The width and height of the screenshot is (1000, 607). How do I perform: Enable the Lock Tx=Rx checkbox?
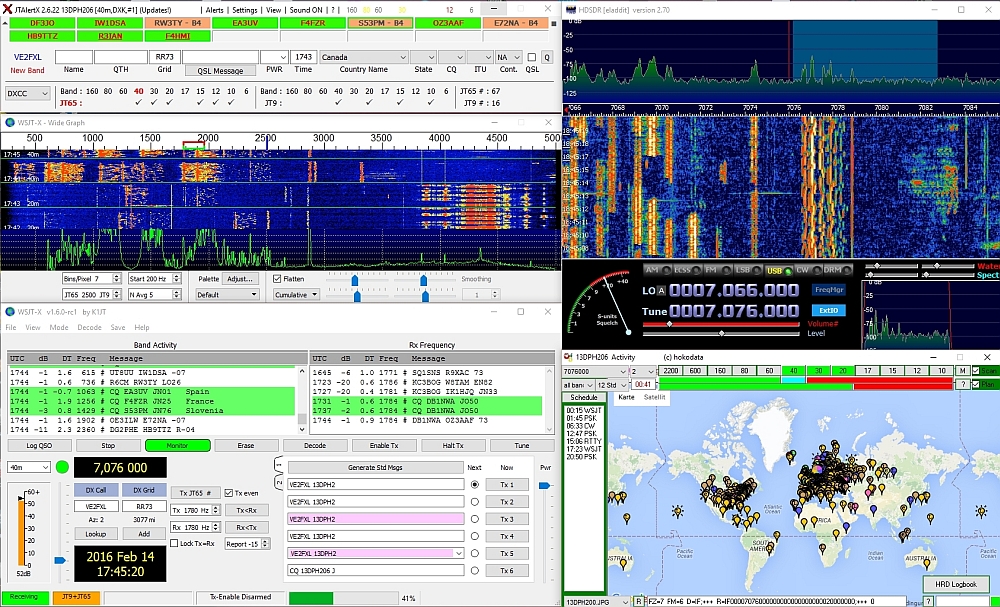click(174, 543)
